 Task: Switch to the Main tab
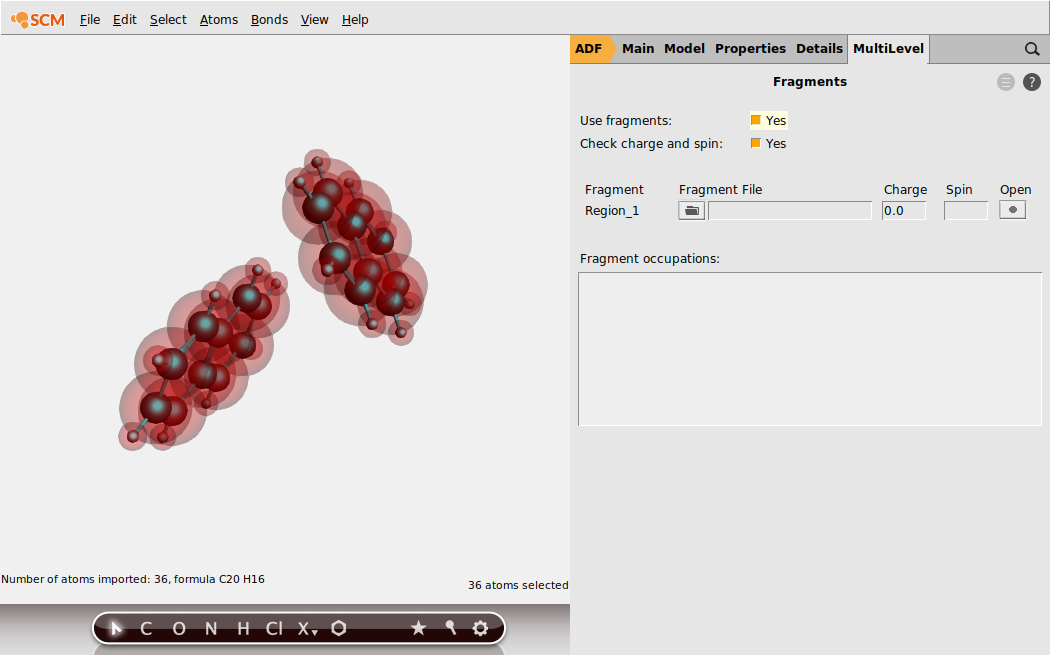coord(638,49)
